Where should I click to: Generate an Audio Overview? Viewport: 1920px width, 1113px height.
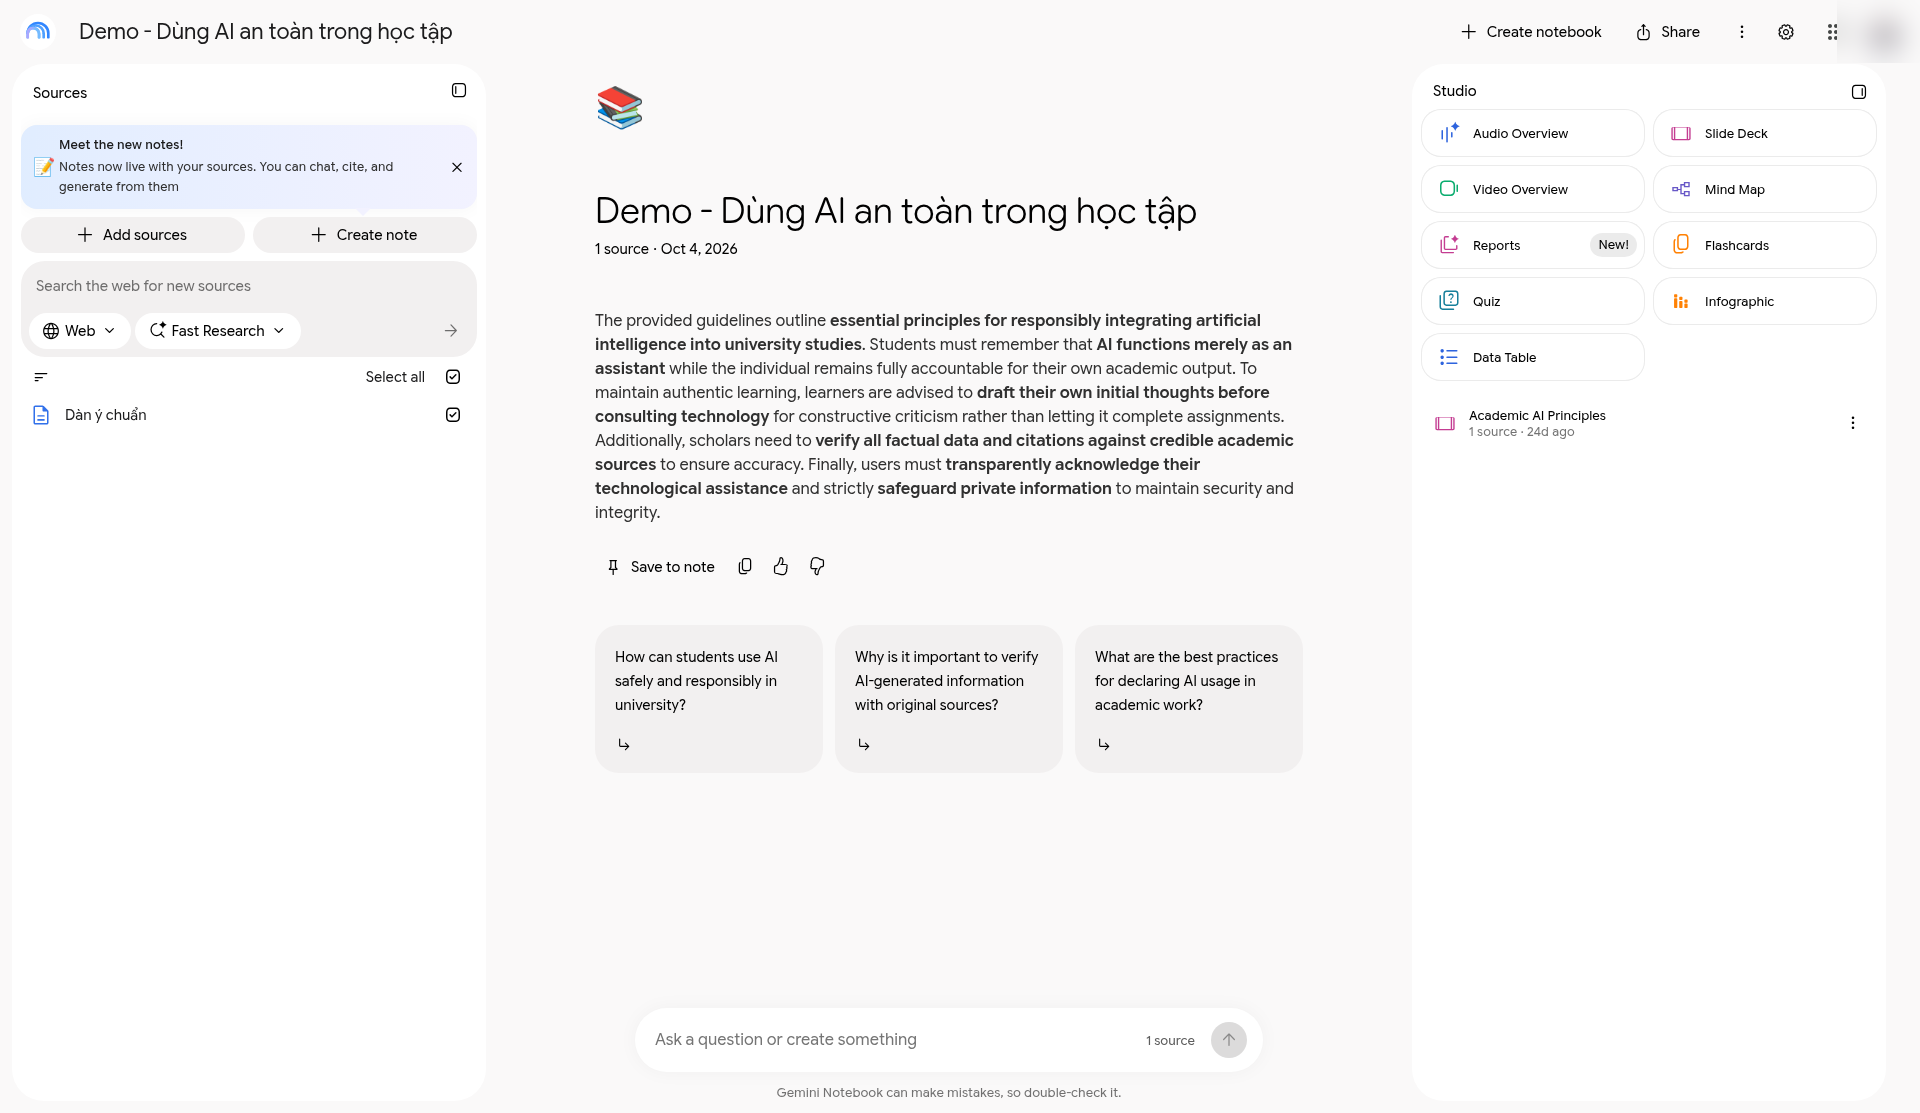click(1533, 133)
